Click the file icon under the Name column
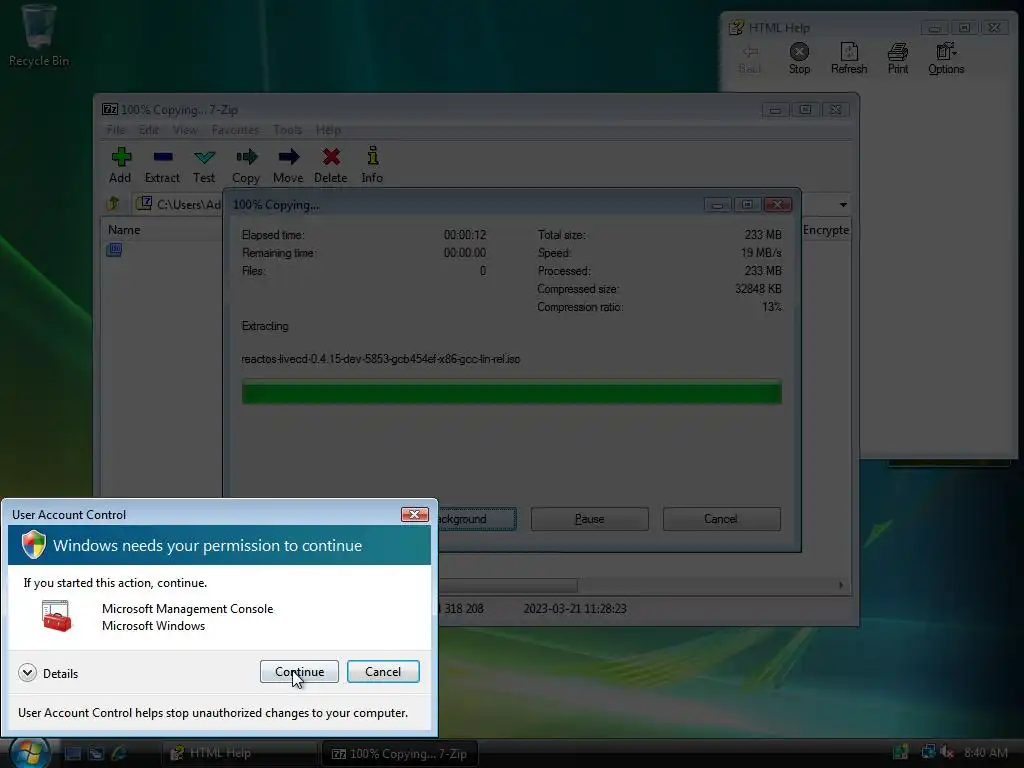The image size is (1024, 768). 114,249
